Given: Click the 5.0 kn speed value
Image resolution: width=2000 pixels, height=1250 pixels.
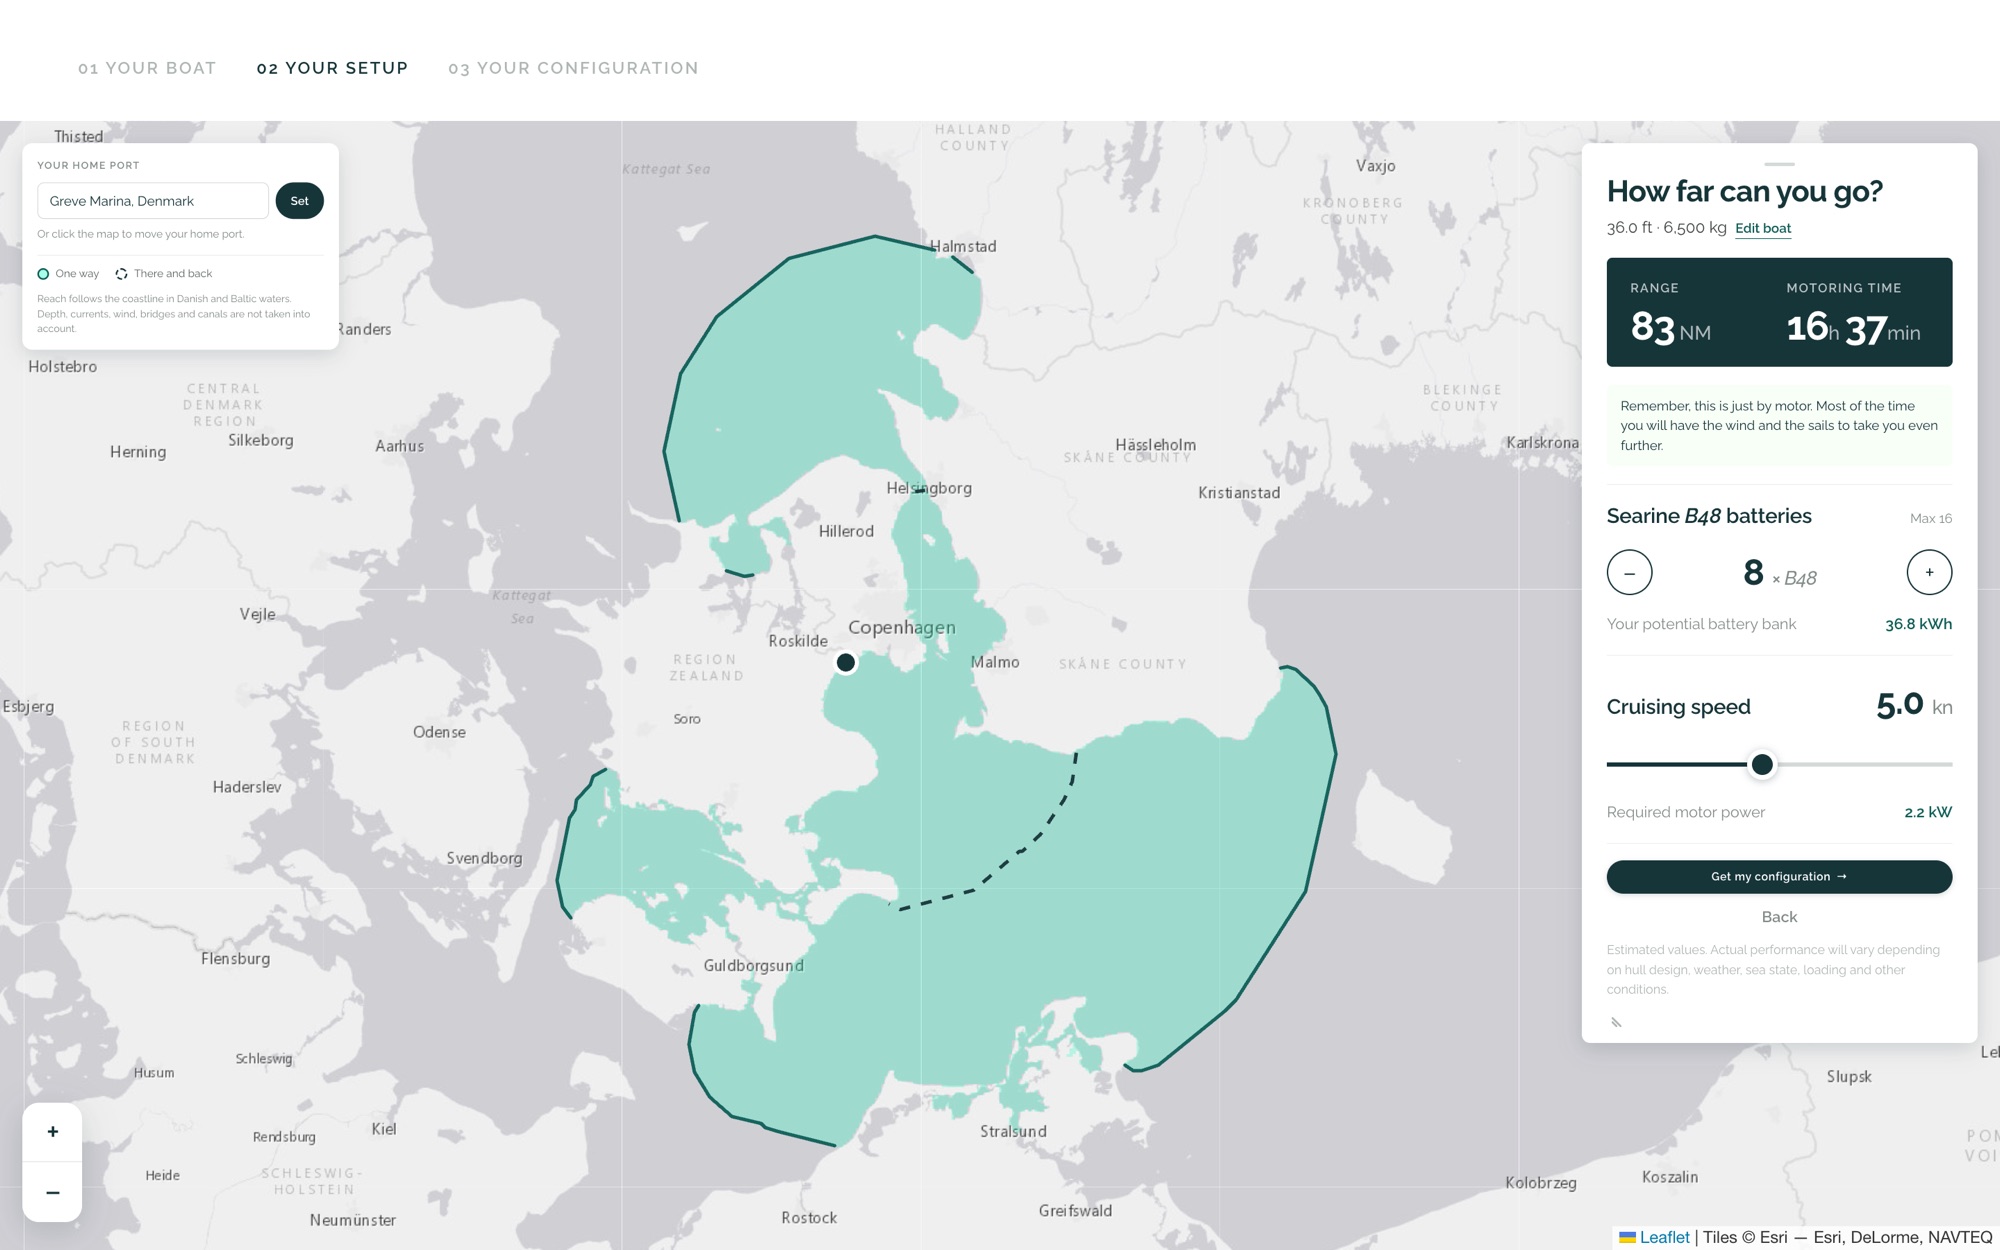Looking at the screenshot, I should pos(1914,705).
